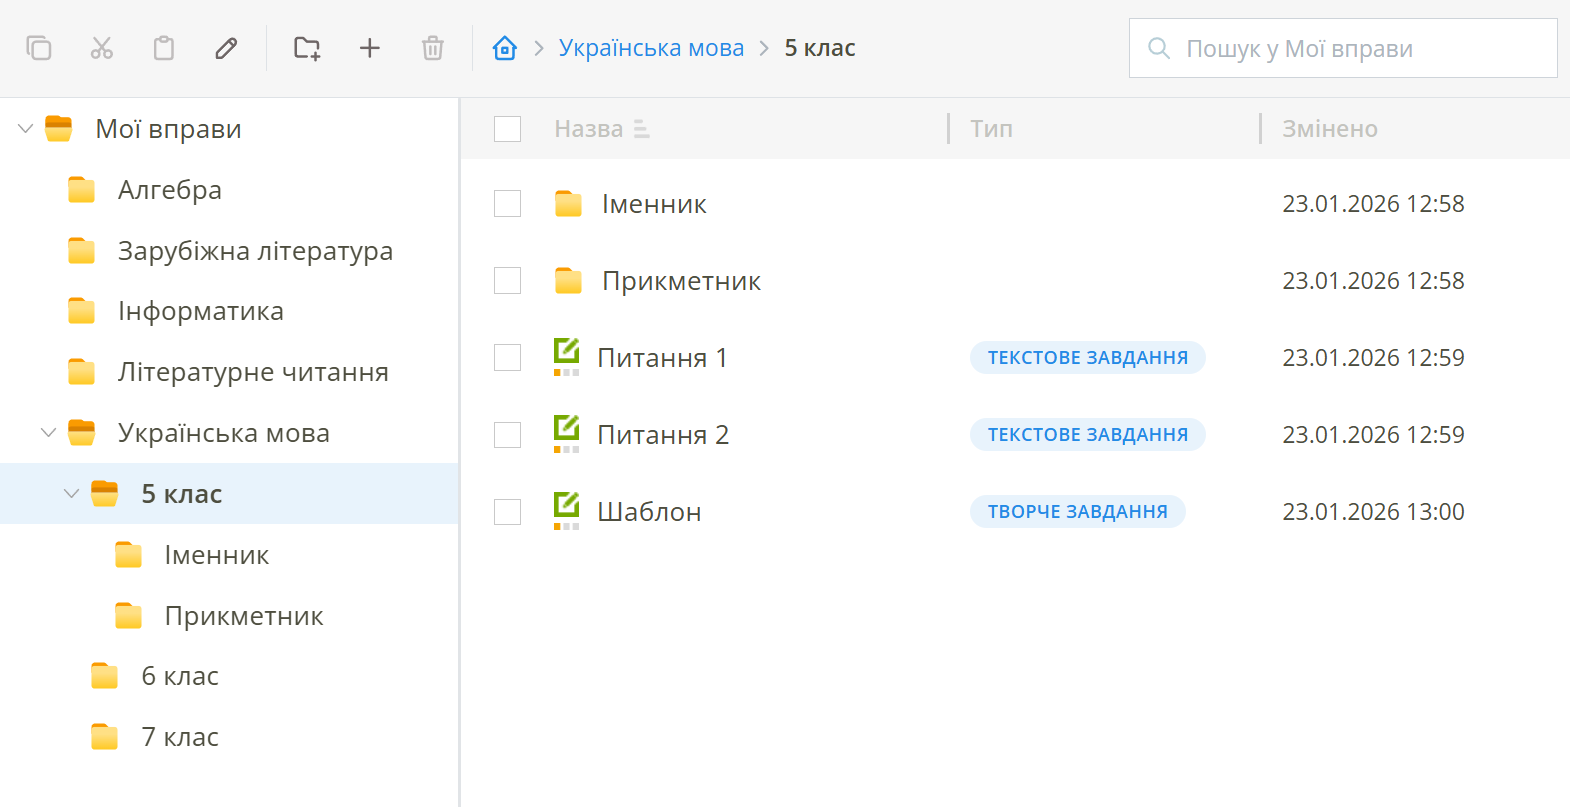
Task: Click Літературне читання folder icon
Action: (x=82, y=372)
